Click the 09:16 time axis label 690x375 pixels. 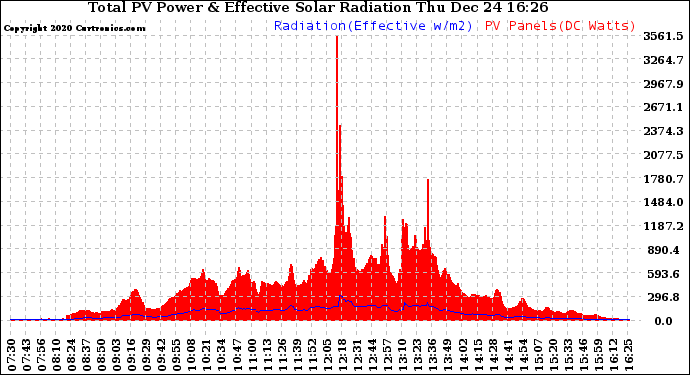132,355
